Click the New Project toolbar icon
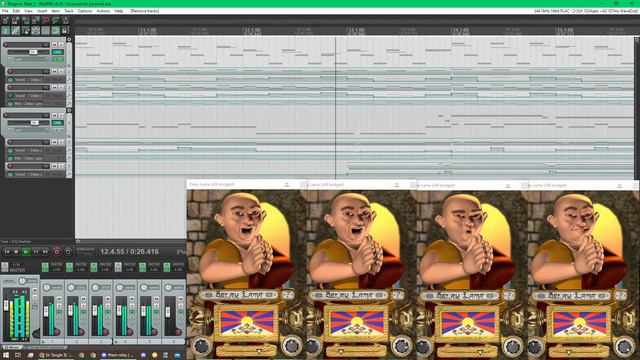 pos(5,20)
